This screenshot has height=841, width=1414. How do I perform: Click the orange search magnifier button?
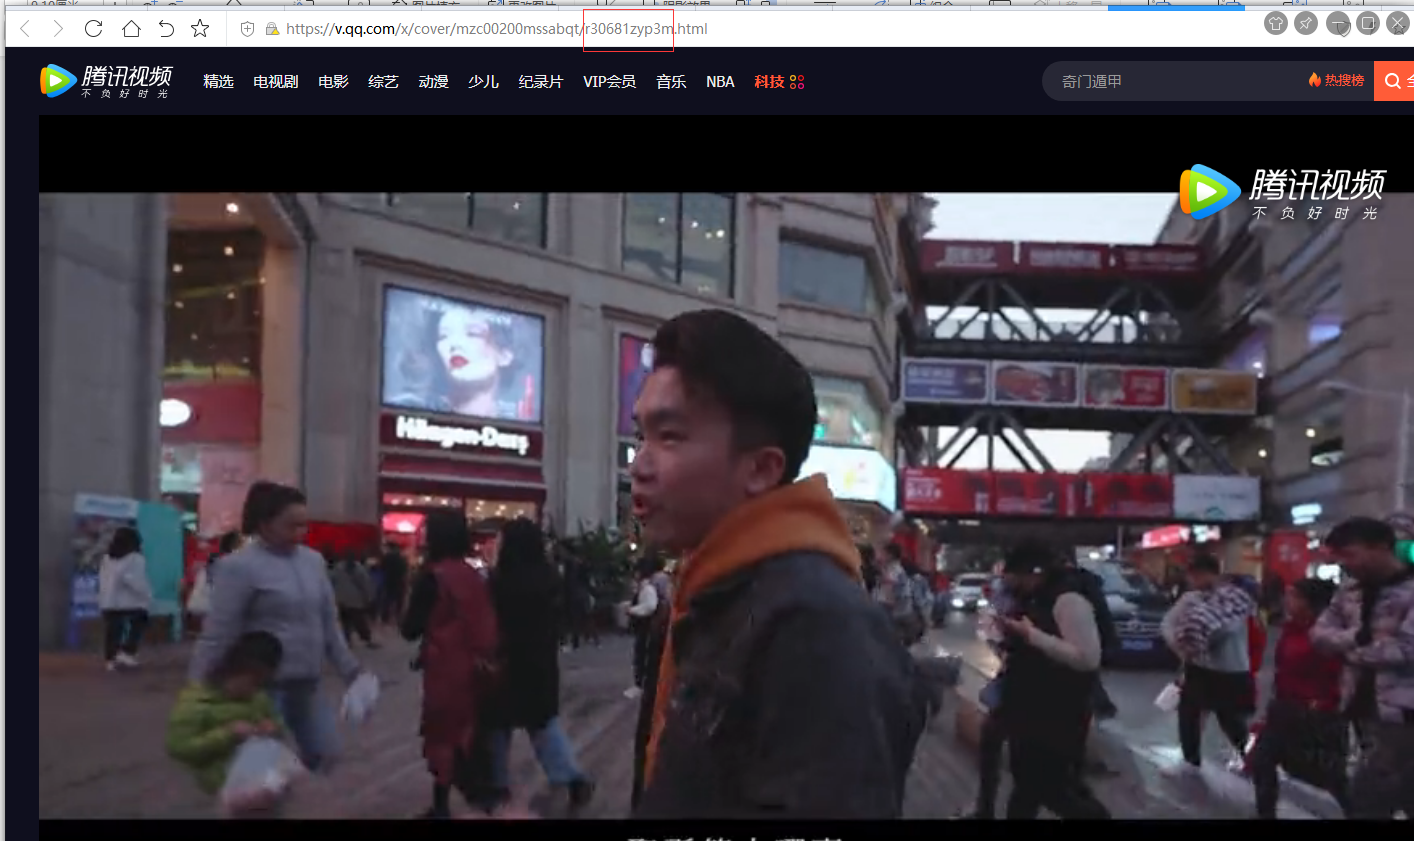pos(1394,81)
